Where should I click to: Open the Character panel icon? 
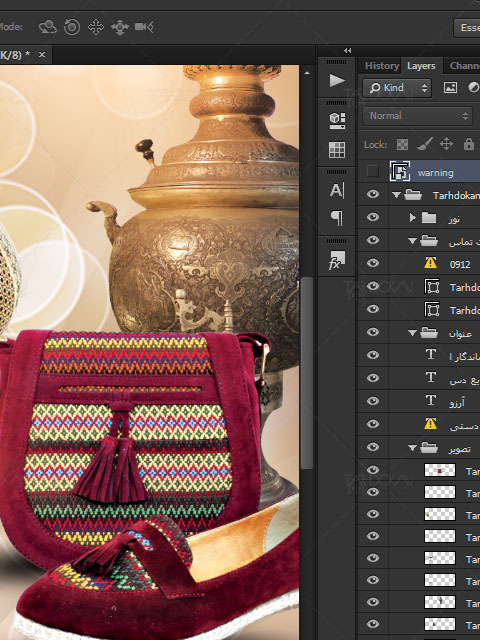coord(337,190)
